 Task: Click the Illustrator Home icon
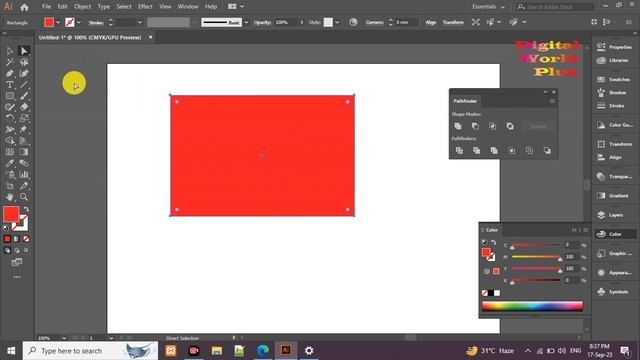(24, 7)
